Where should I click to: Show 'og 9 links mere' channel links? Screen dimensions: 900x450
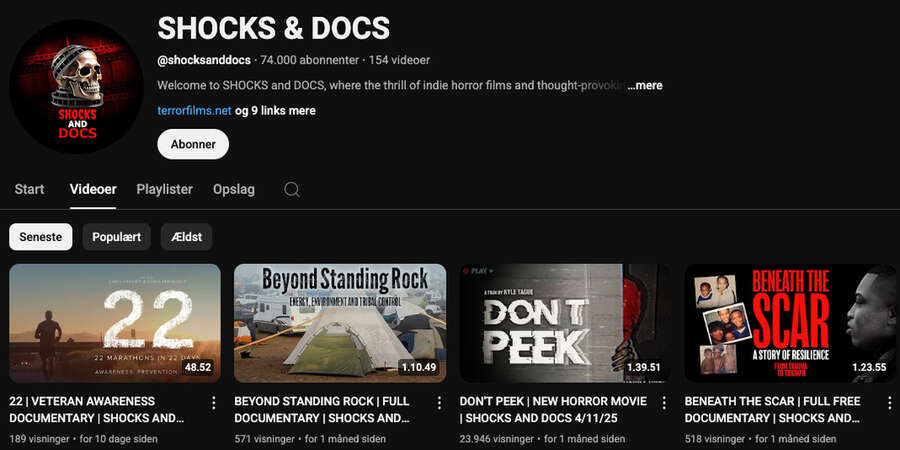tap(276, 111)
